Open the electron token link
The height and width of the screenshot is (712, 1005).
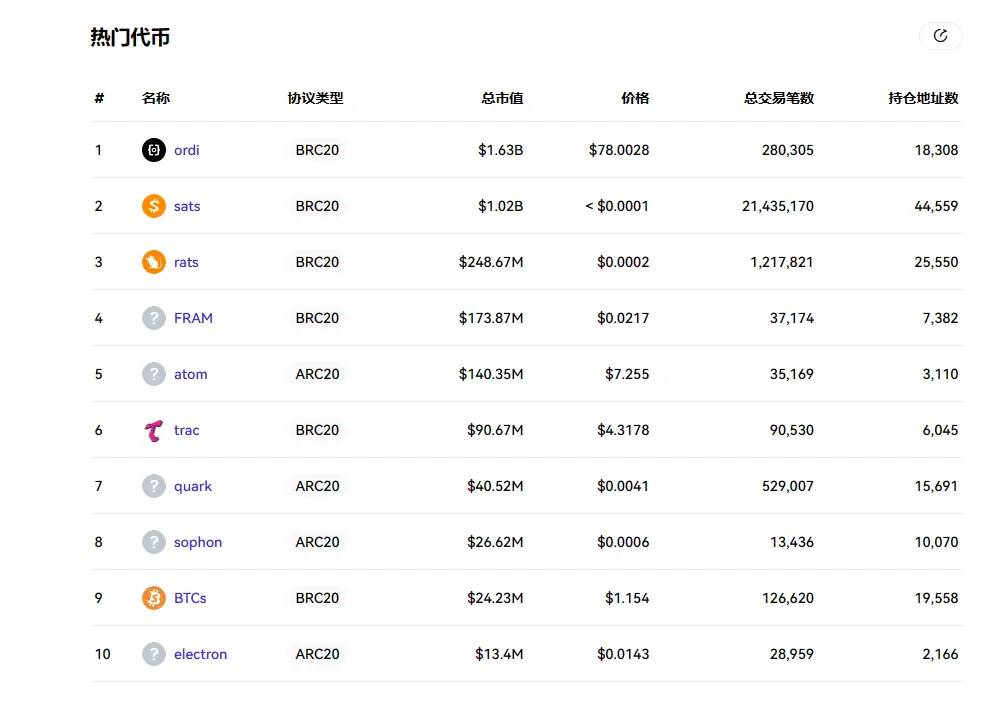(x=201, y=654)
